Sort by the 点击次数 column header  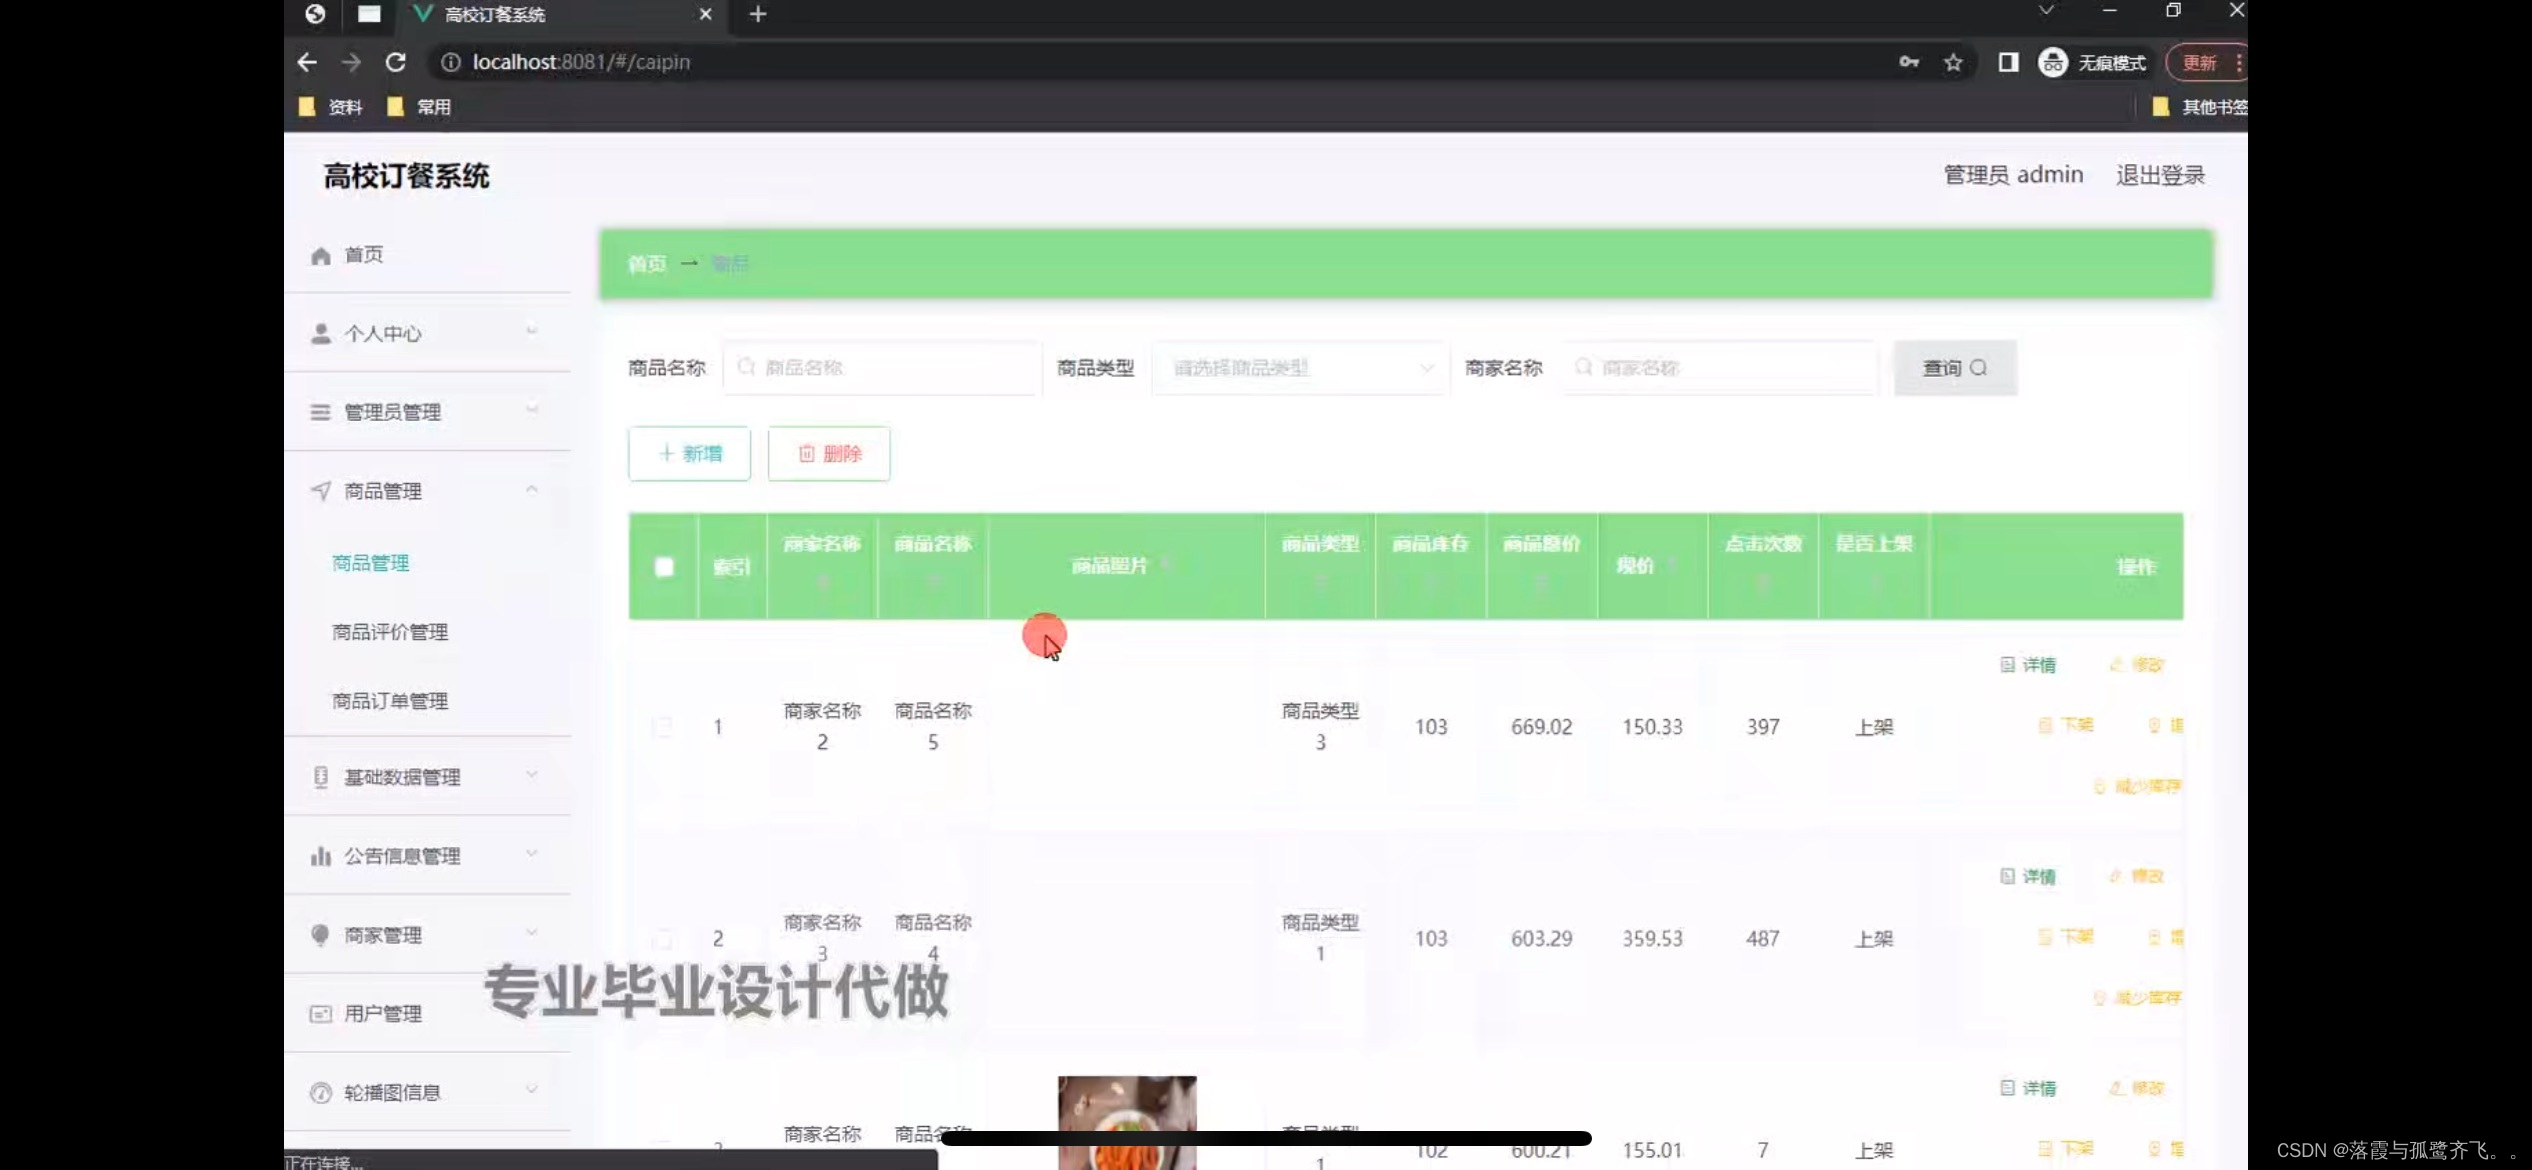pos(1763,564)
